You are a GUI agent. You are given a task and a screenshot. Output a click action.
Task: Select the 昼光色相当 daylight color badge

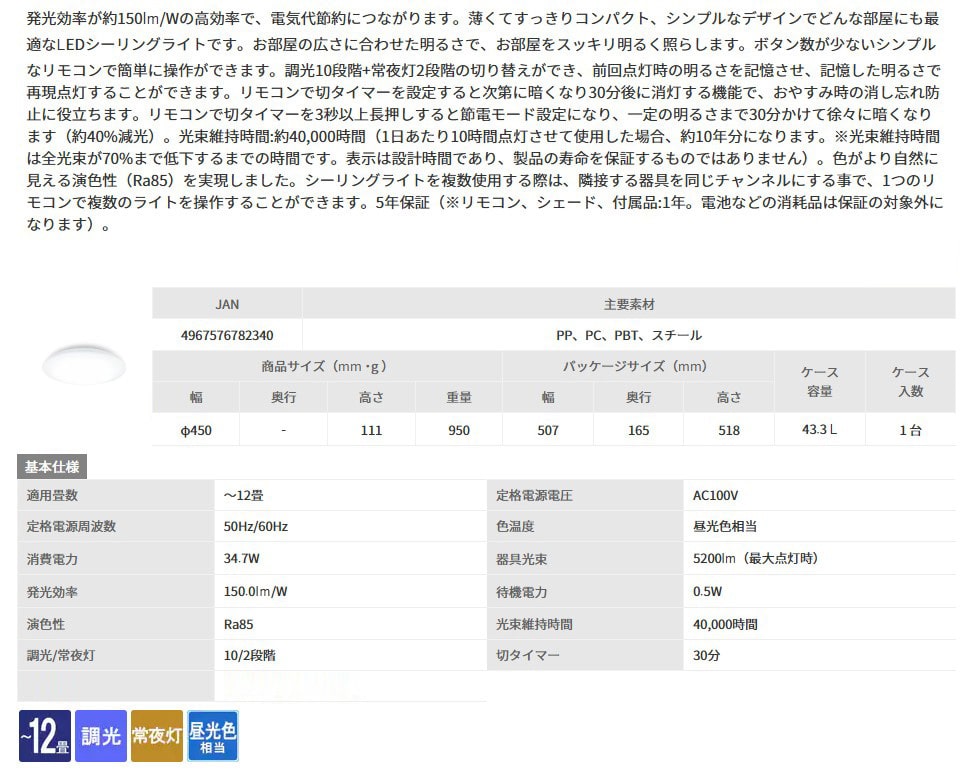(x=213, y=736)
